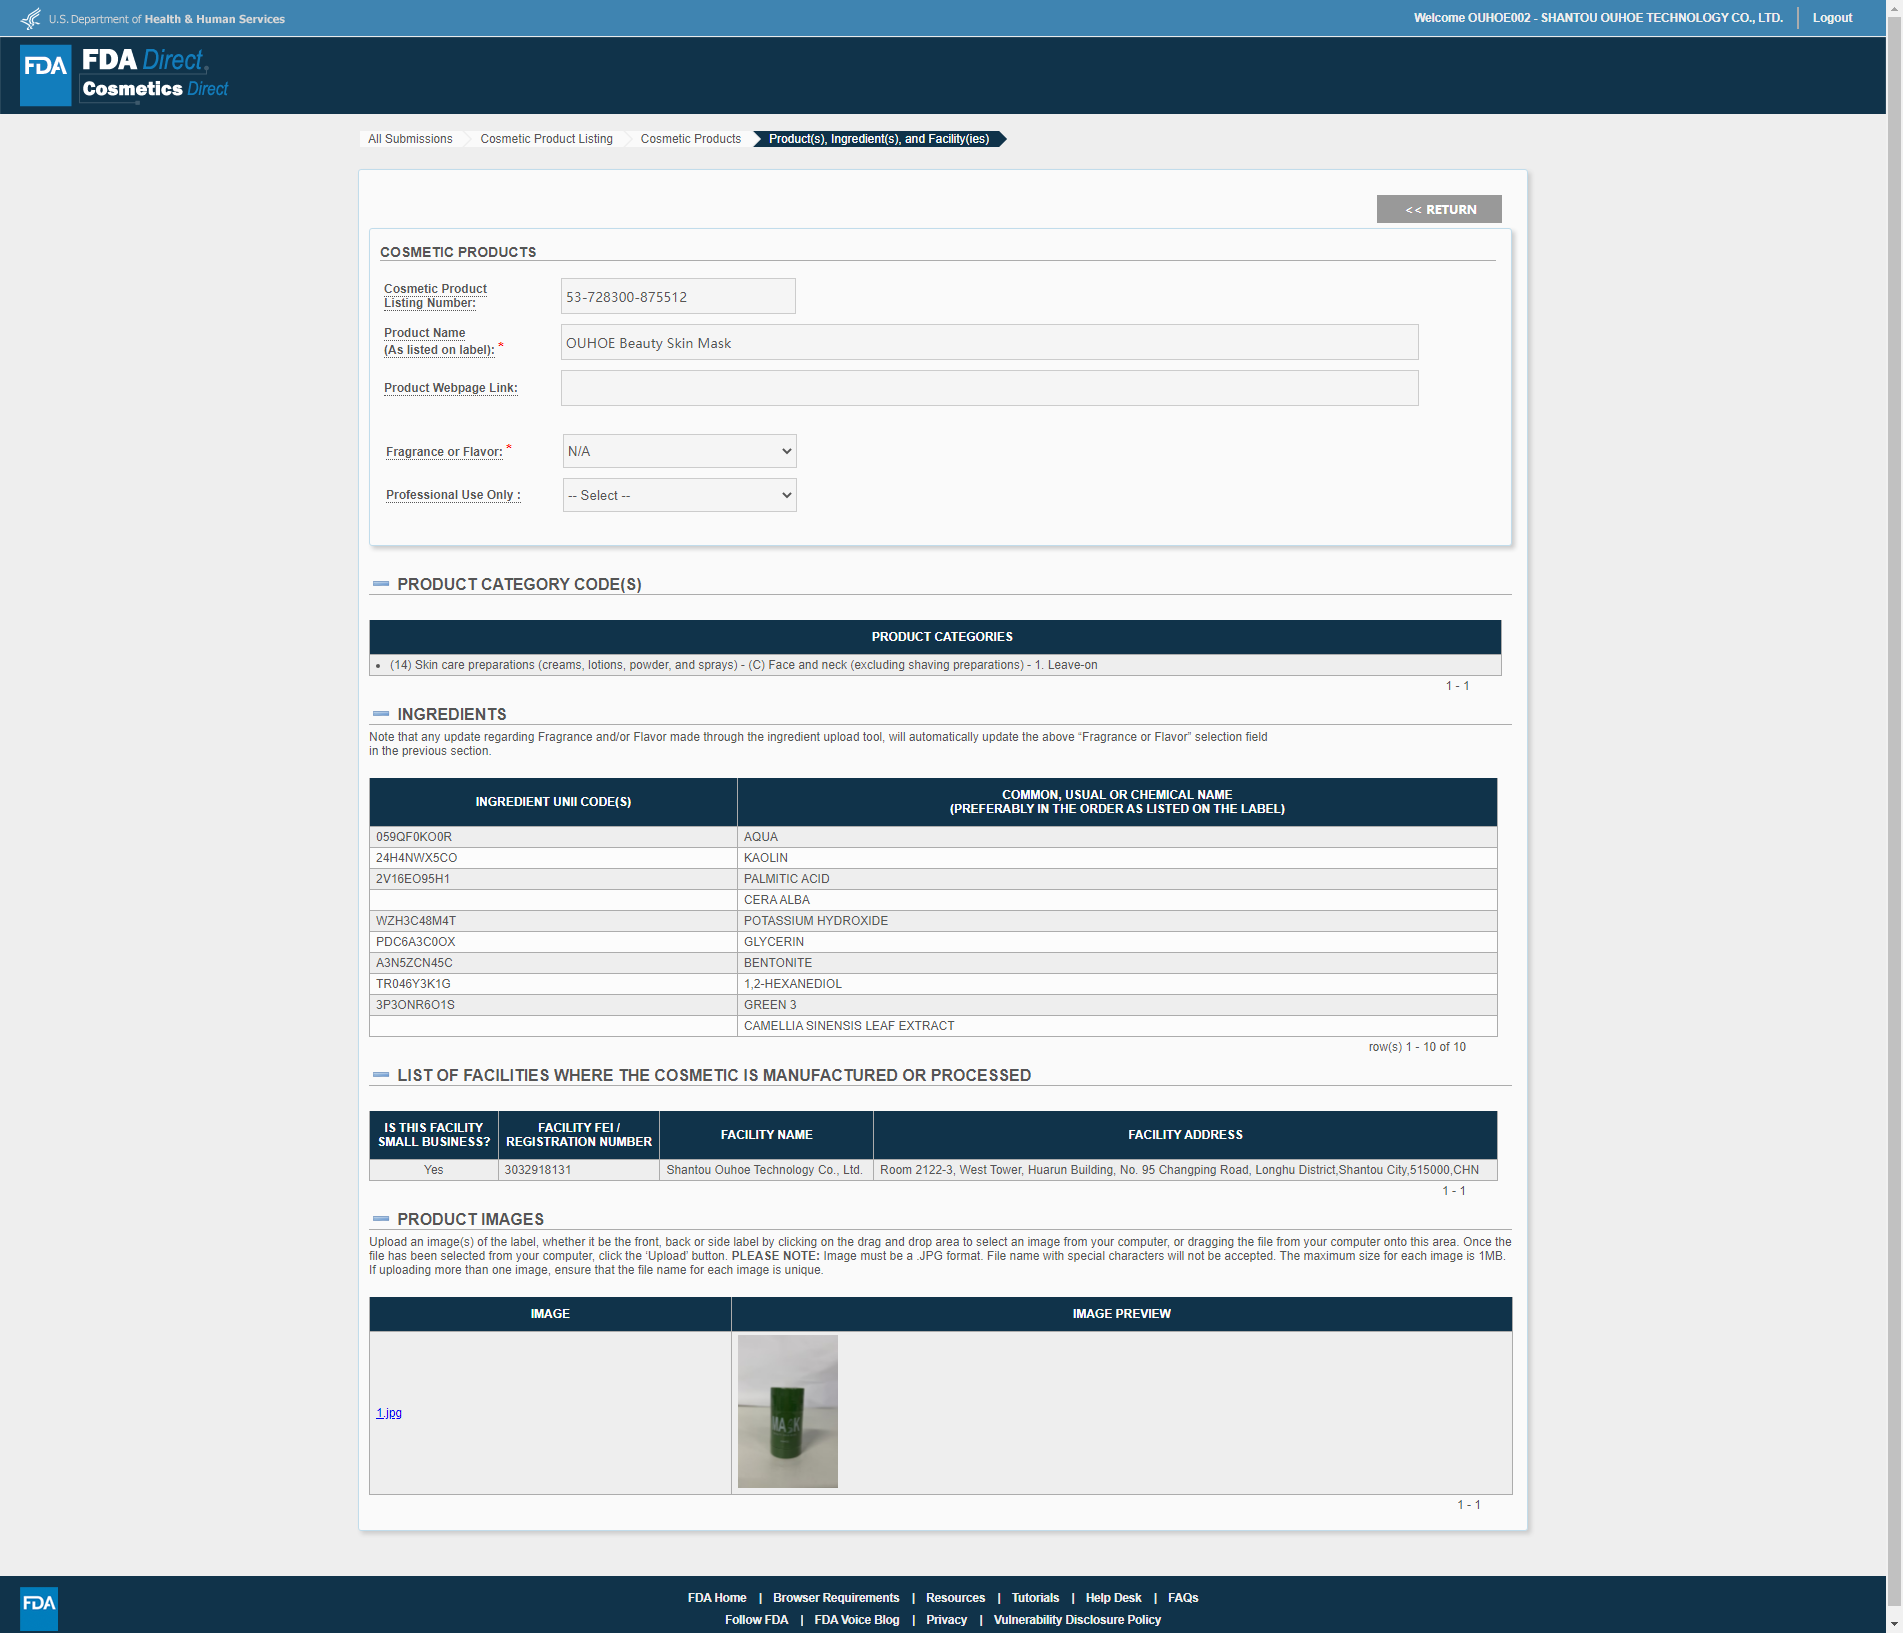1903x1633 pixels.
Task: Click the Logout link
Action: pyautogui.click(x=1832, y=18)
